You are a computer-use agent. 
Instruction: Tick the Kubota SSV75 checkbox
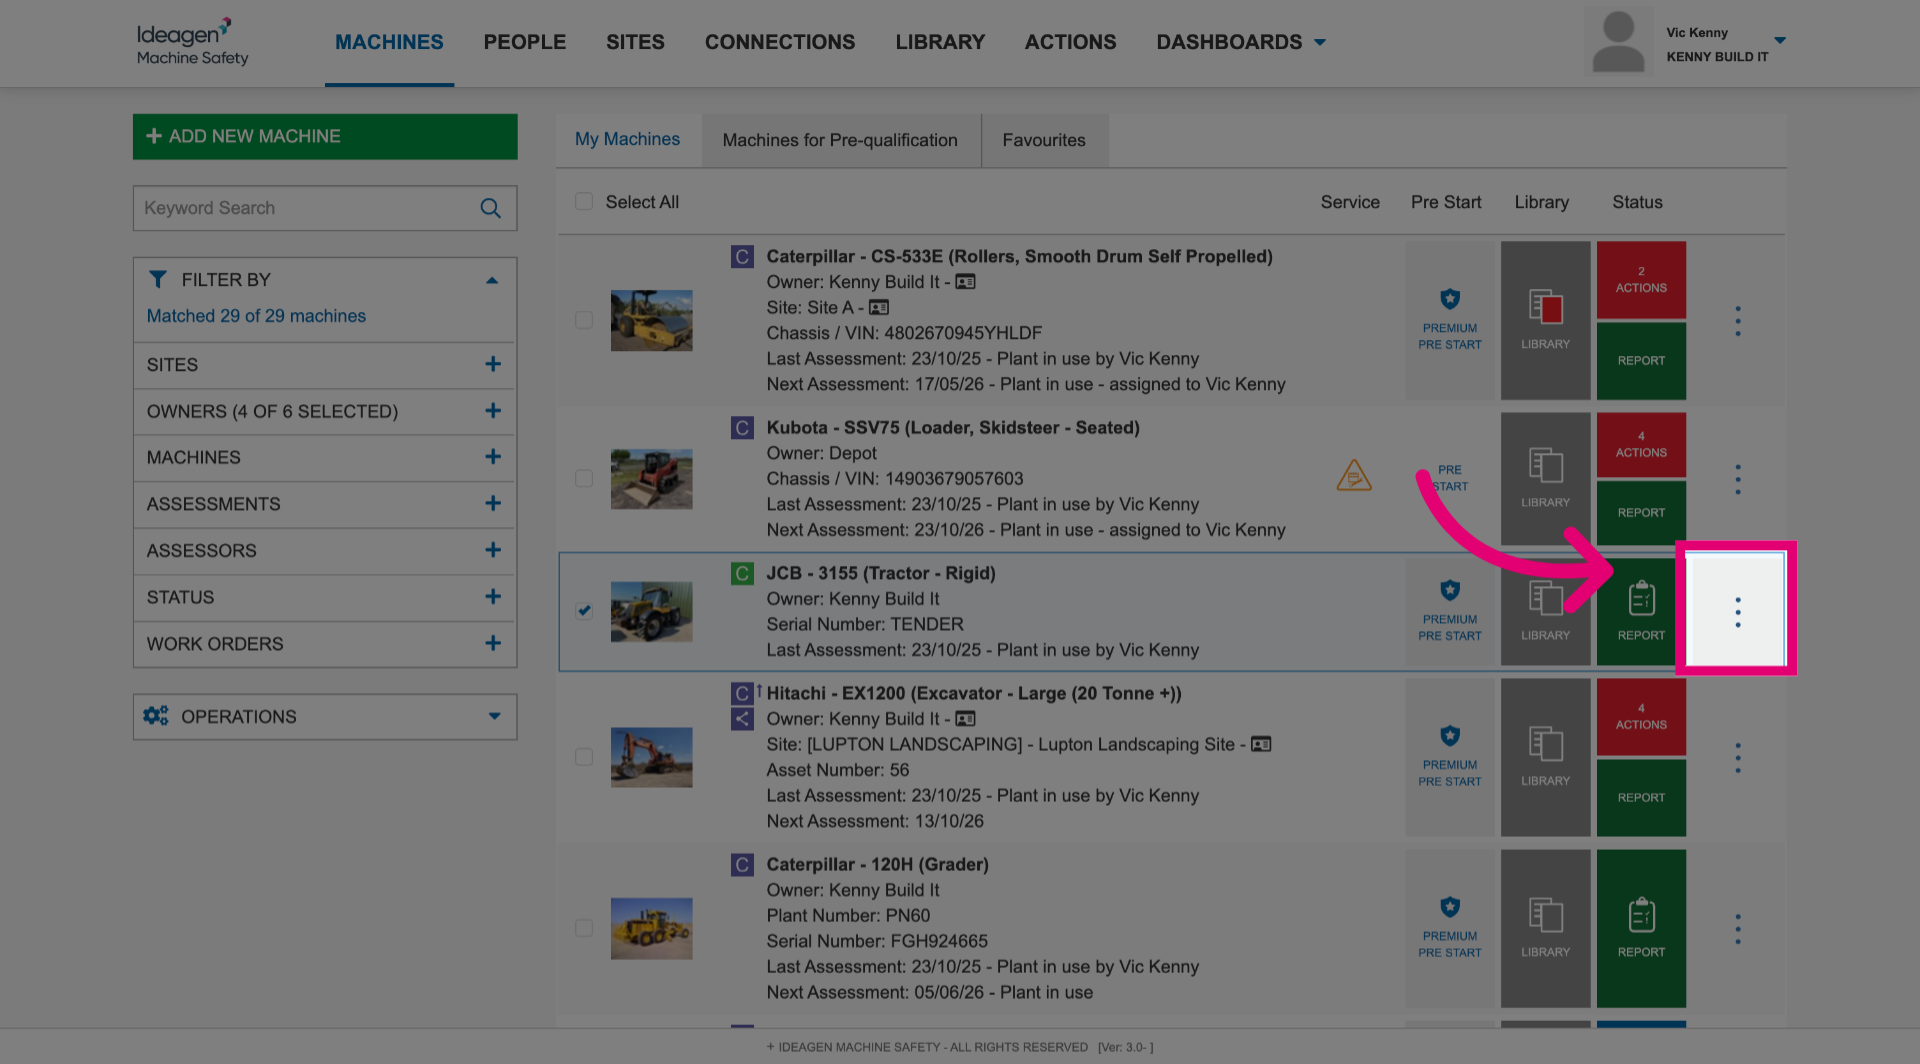[x=584, y=478]
